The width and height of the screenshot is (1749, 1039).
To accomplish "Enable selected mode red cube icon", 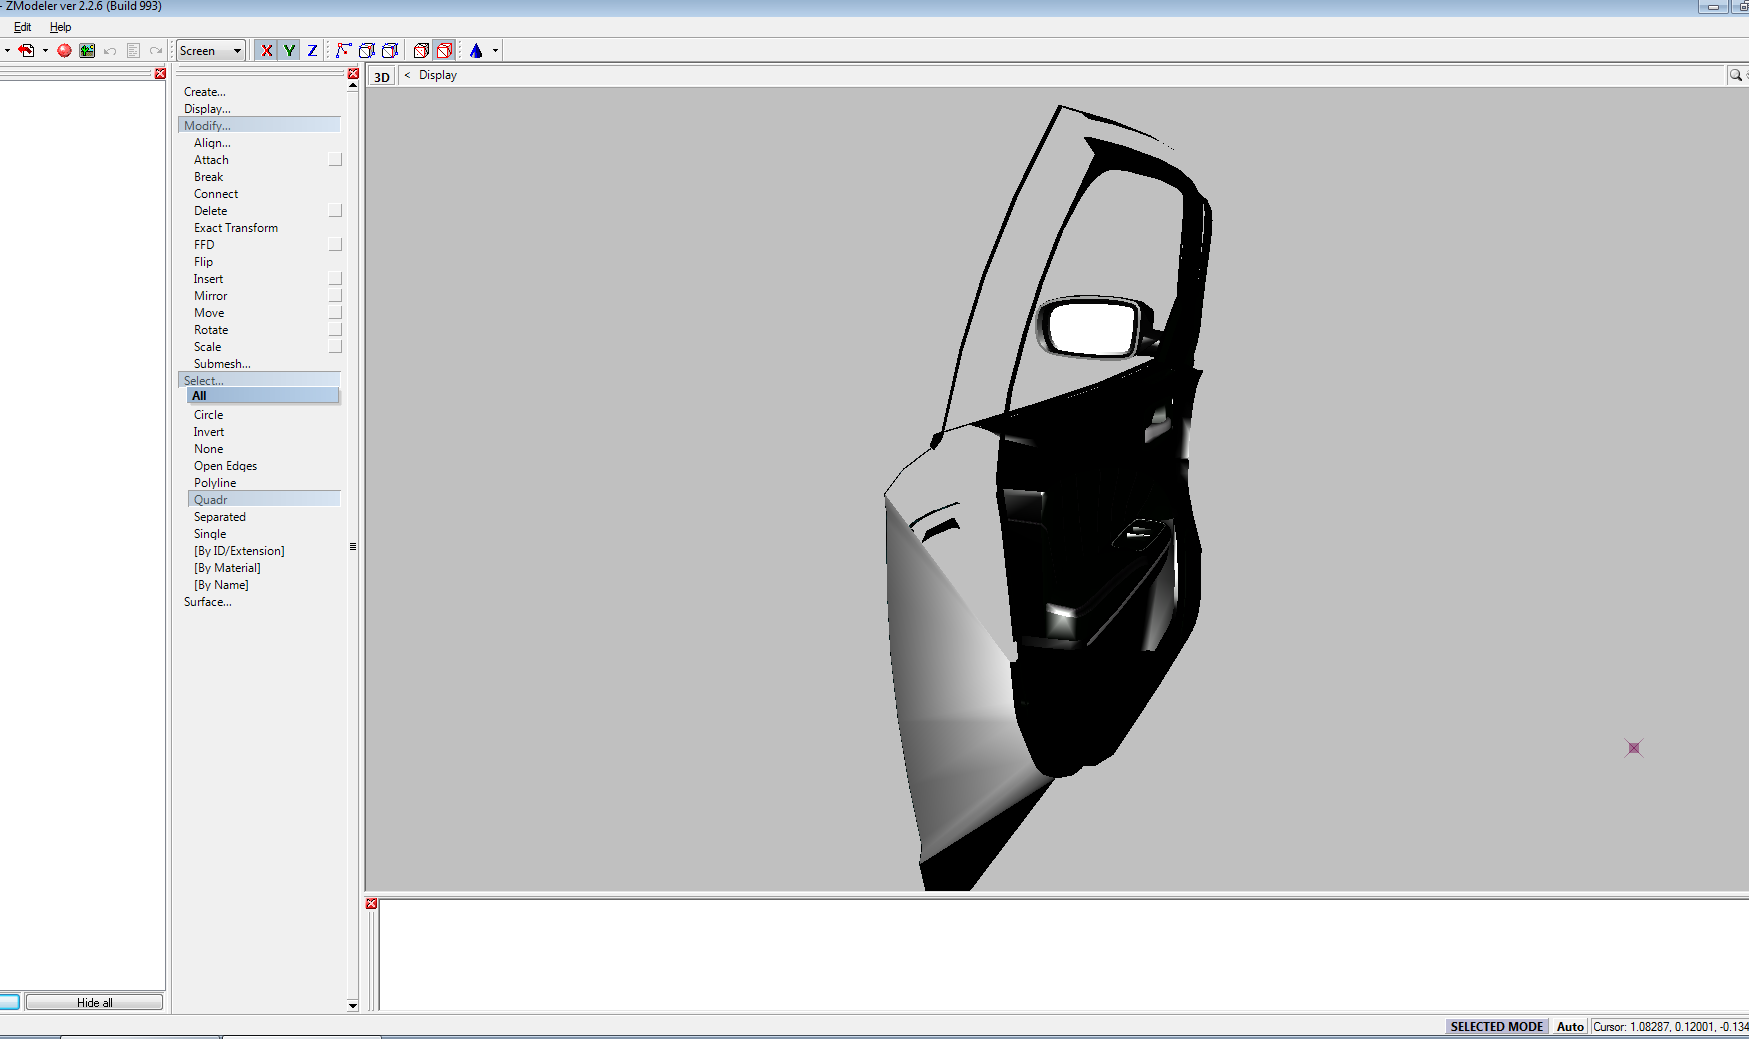I will 445,51.
